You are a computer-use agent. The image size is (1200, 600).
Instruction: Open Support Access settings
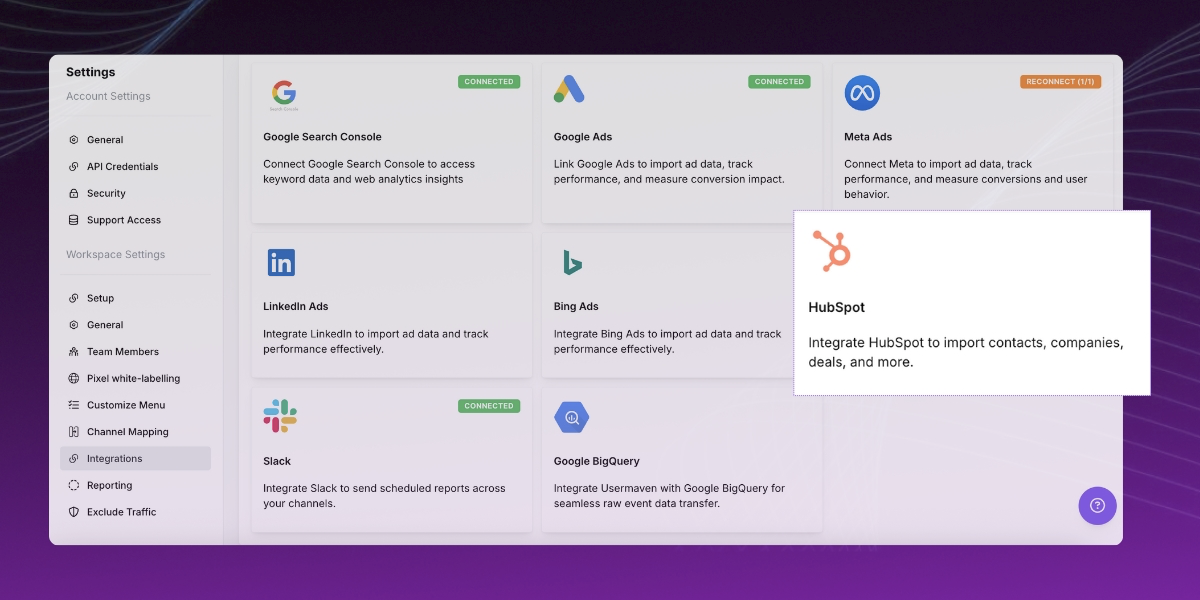click(123, 220)
